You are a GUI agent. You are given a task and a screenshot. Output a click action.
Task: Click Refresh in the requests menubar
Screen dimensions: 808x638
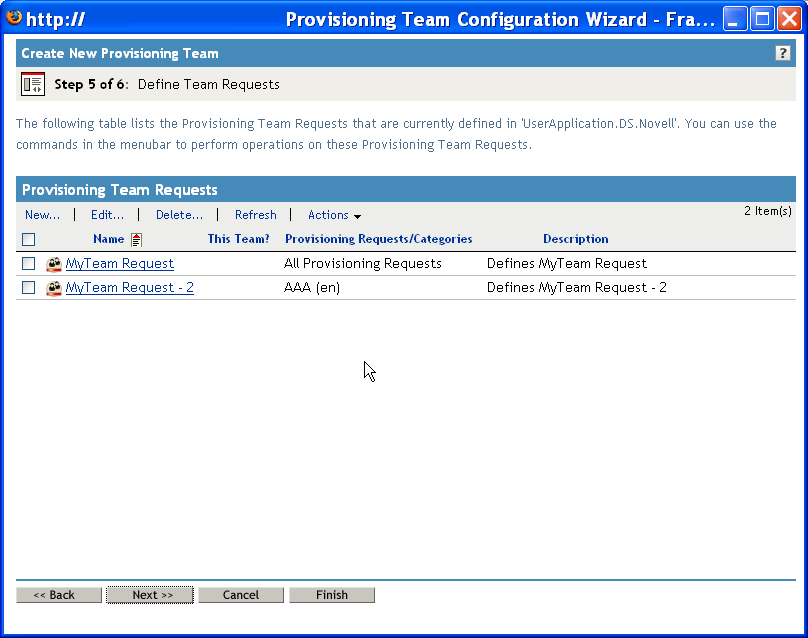256,215
